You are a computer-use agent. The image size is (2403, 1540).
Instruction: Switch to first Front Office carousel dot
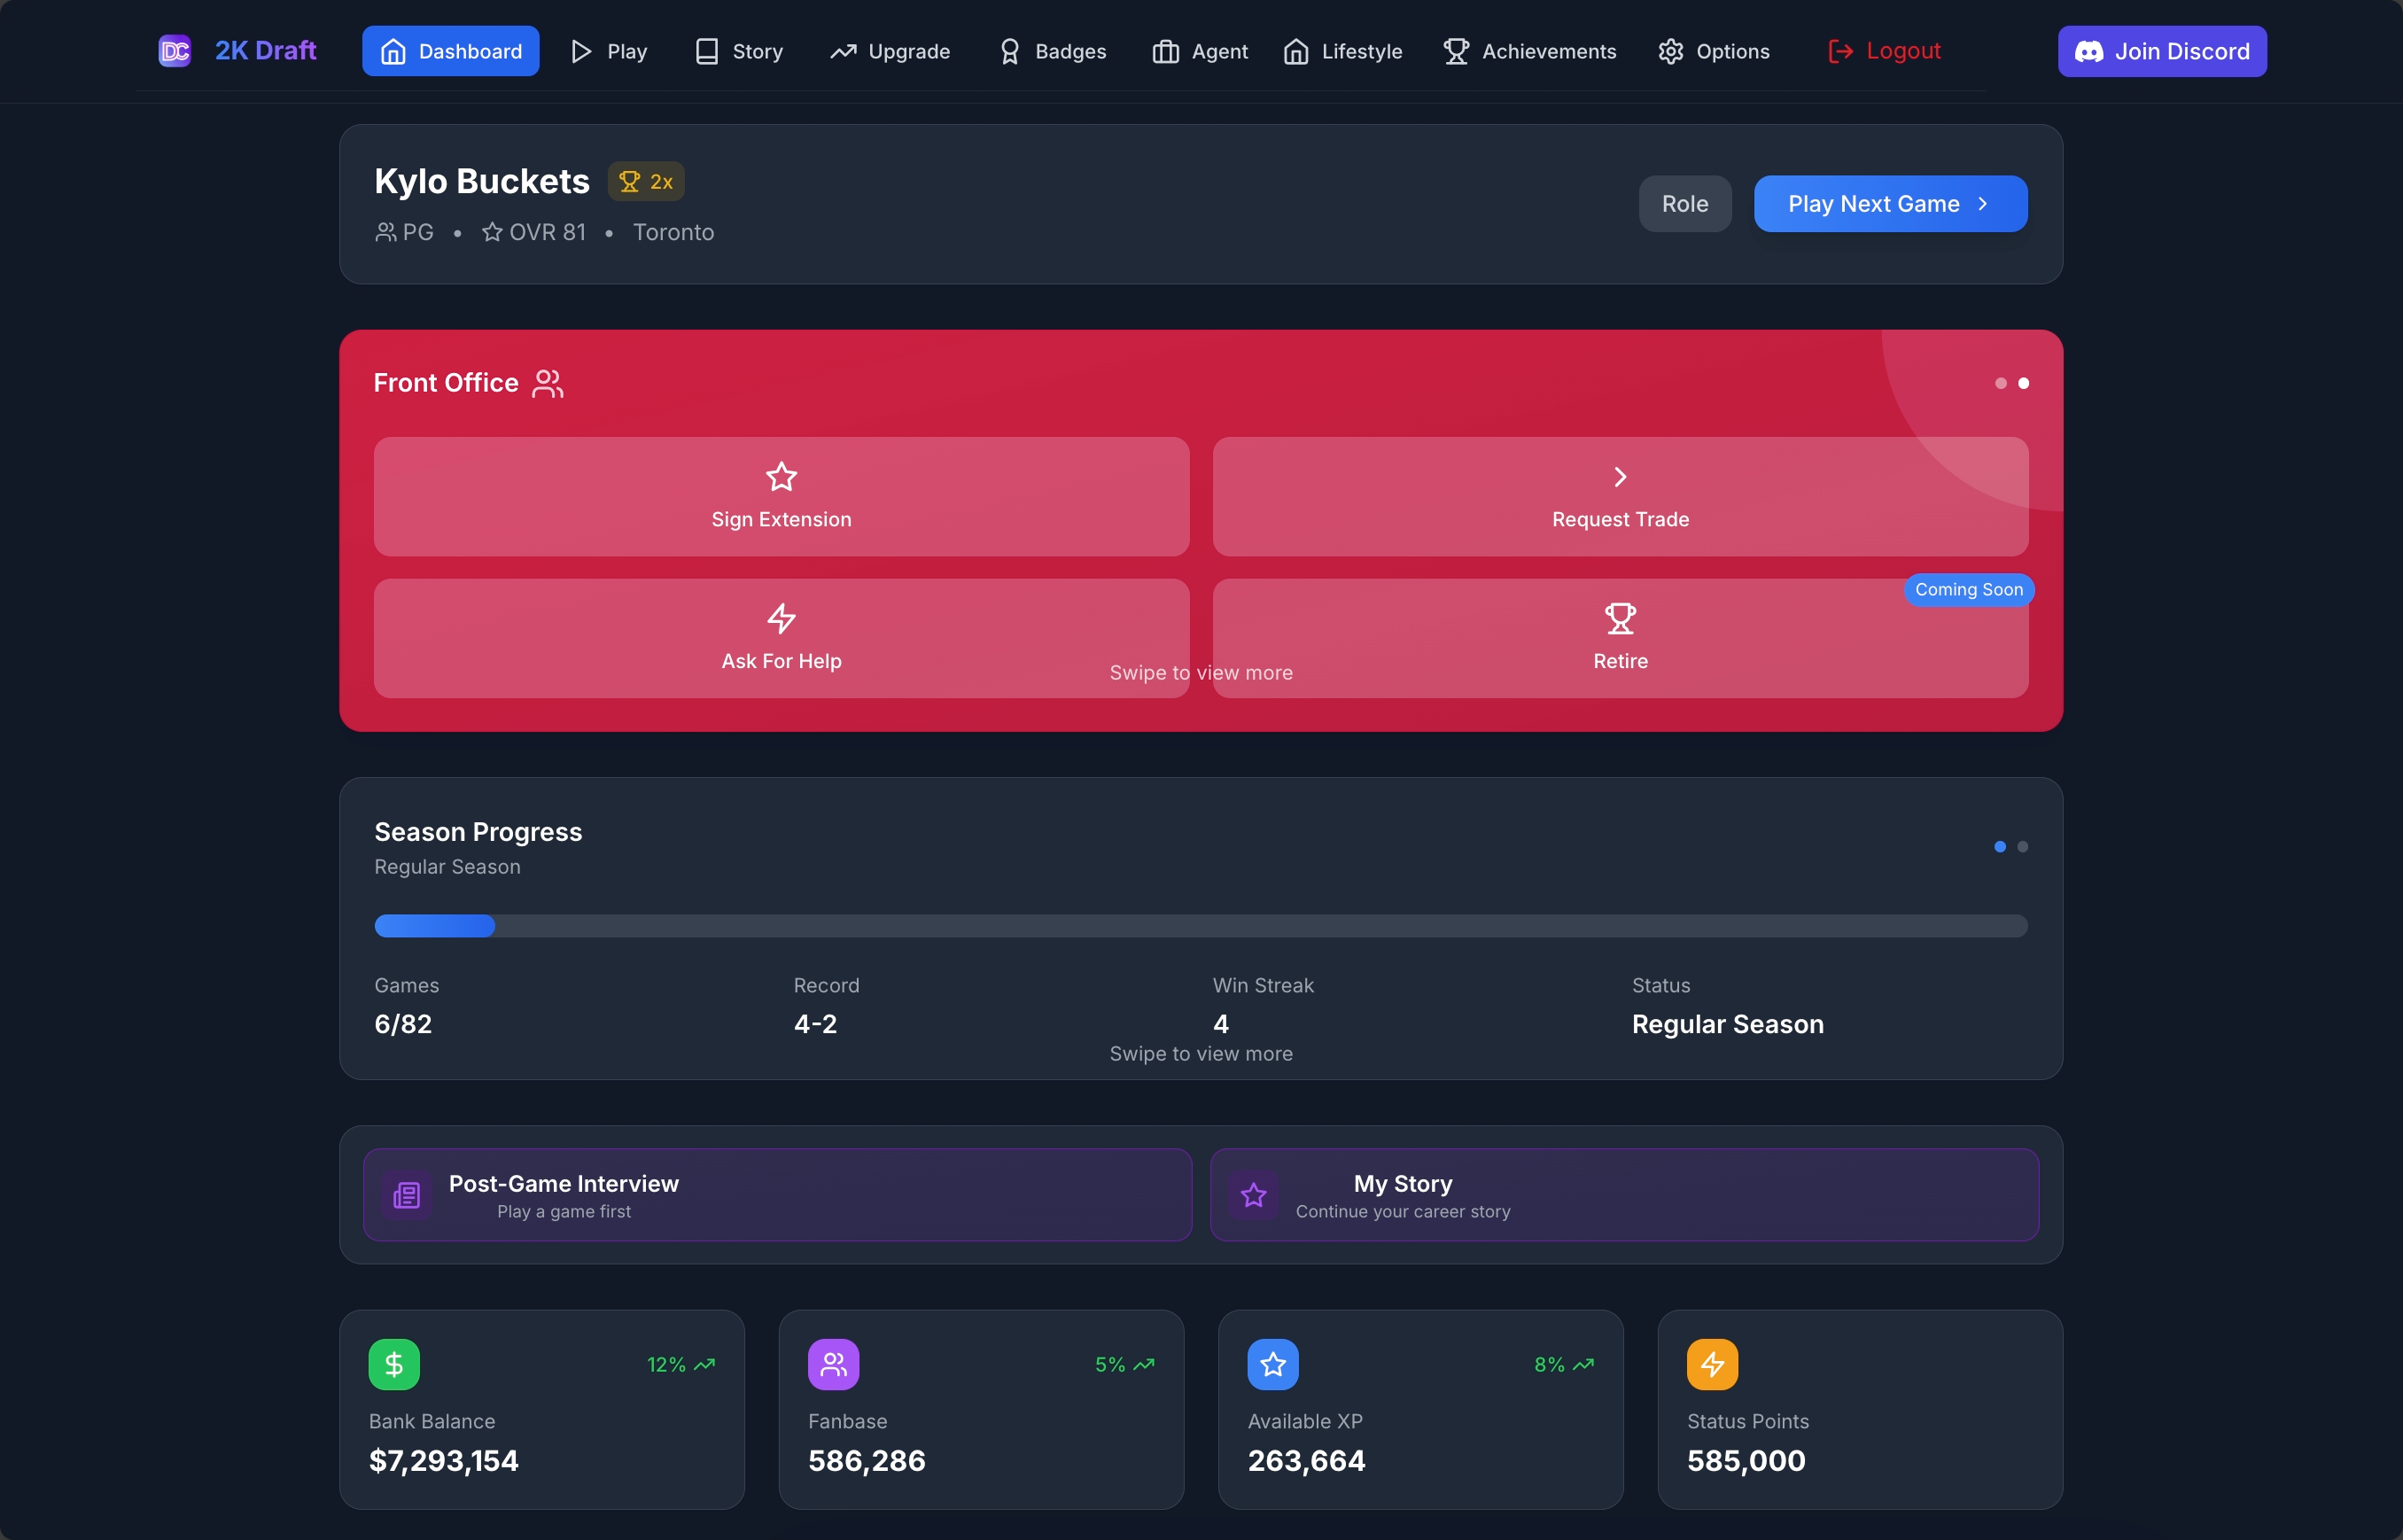[x=2000, y=383]
